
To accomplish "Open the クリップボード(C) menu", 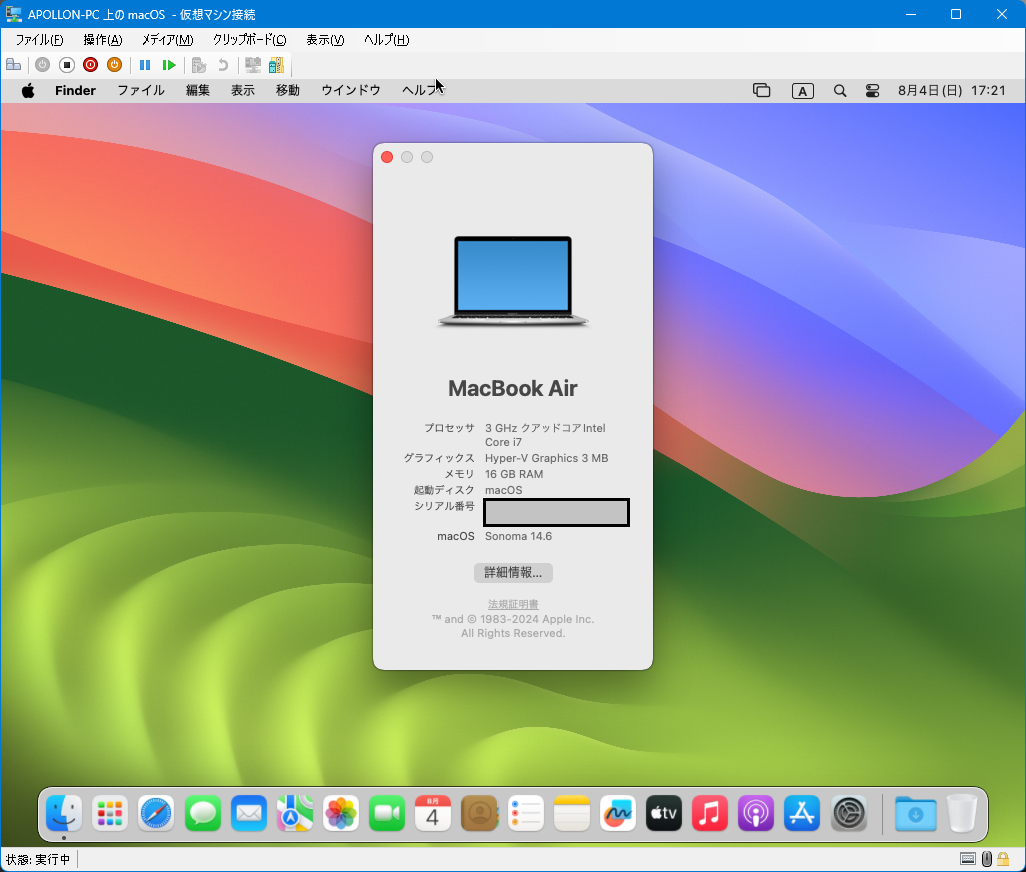I will coord(249,40).
